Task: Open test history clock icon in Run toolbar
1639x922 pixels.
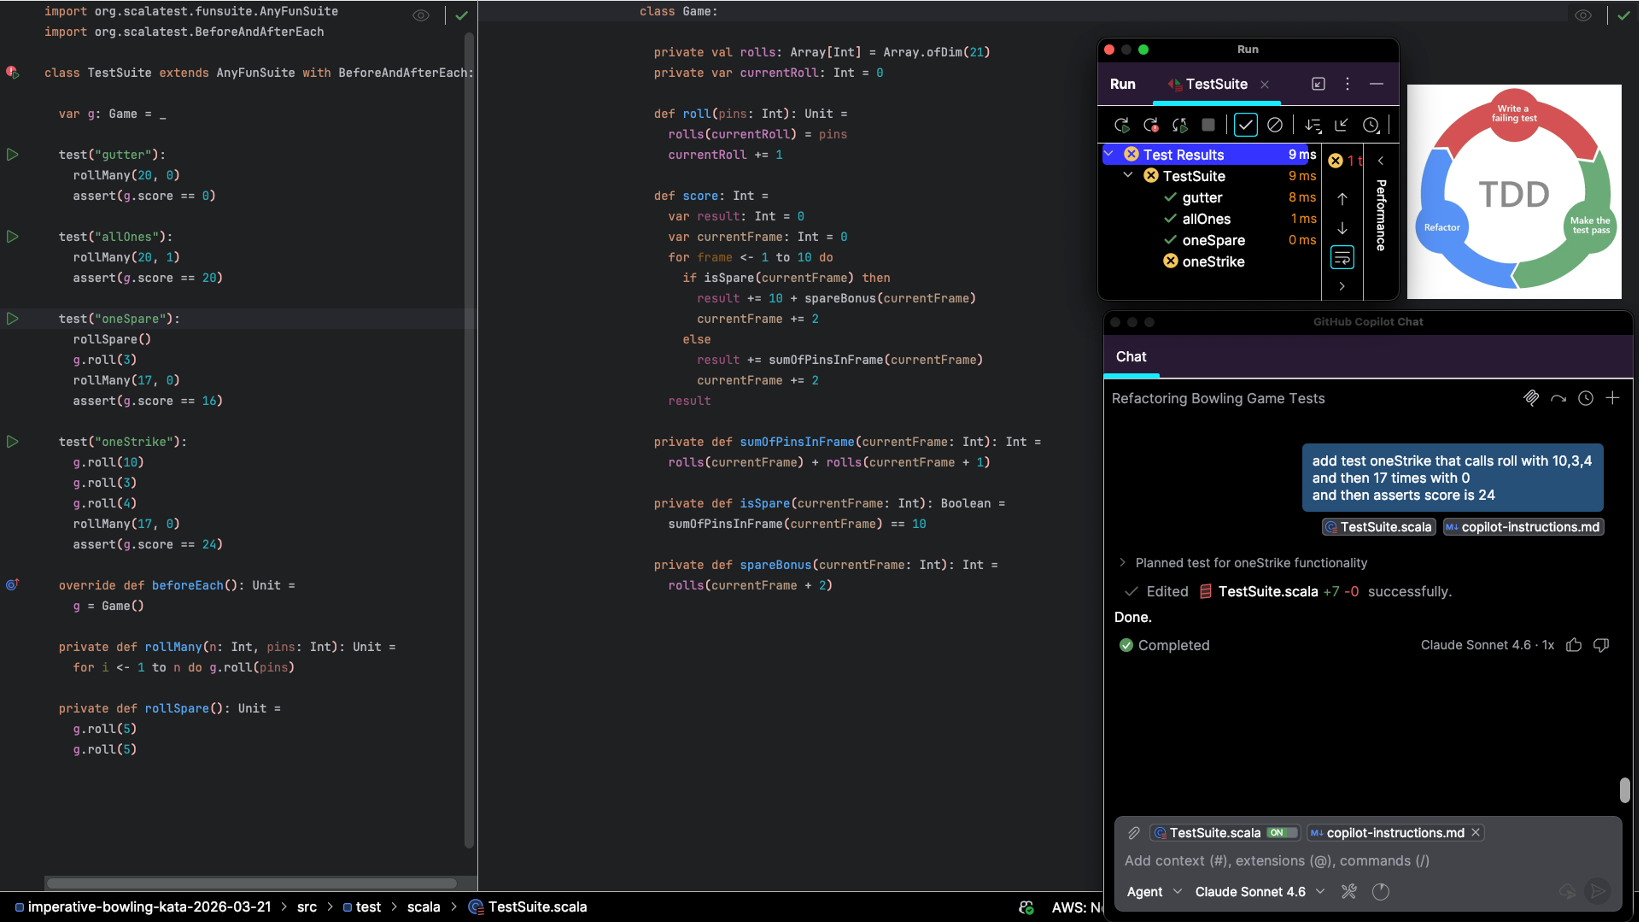Action: [1371, 125]
